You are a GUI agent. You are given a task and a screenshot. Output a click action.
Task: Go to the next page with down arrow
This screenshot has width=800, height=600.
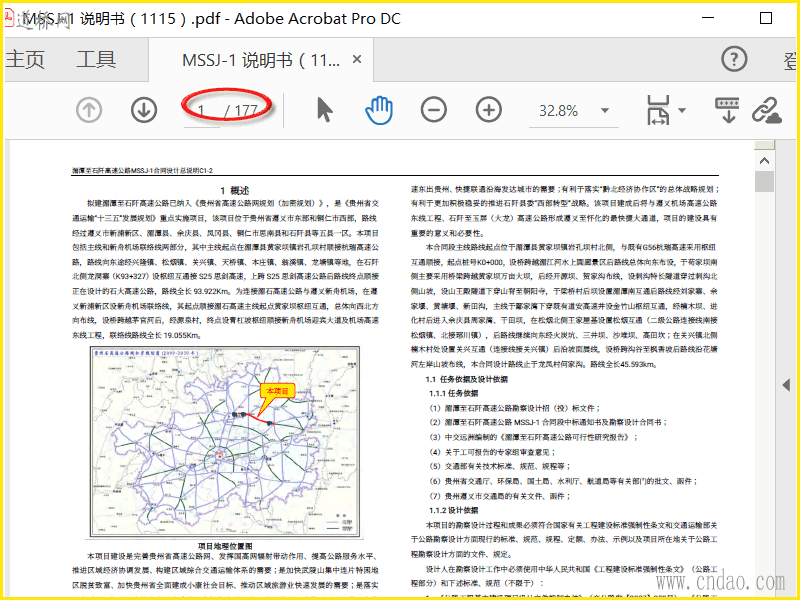[144, 110]
